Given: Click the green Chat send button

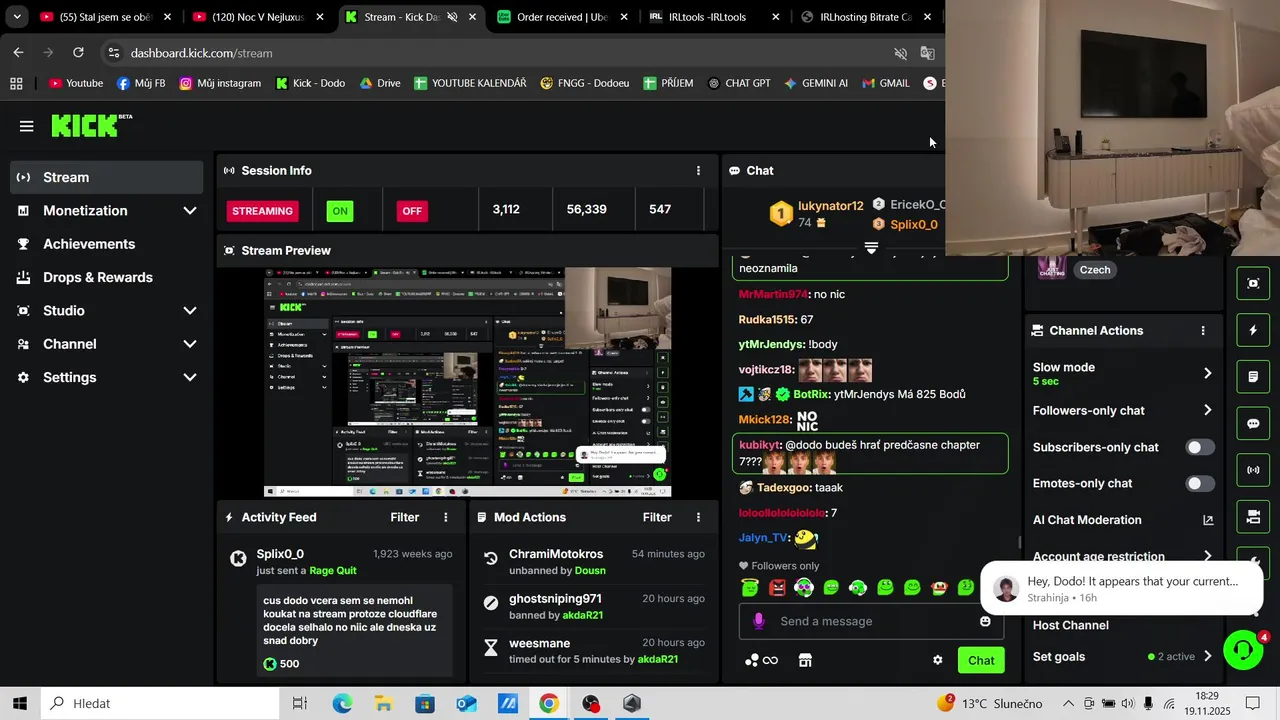Looking at the screenshot, I should [x=981, y=660].
